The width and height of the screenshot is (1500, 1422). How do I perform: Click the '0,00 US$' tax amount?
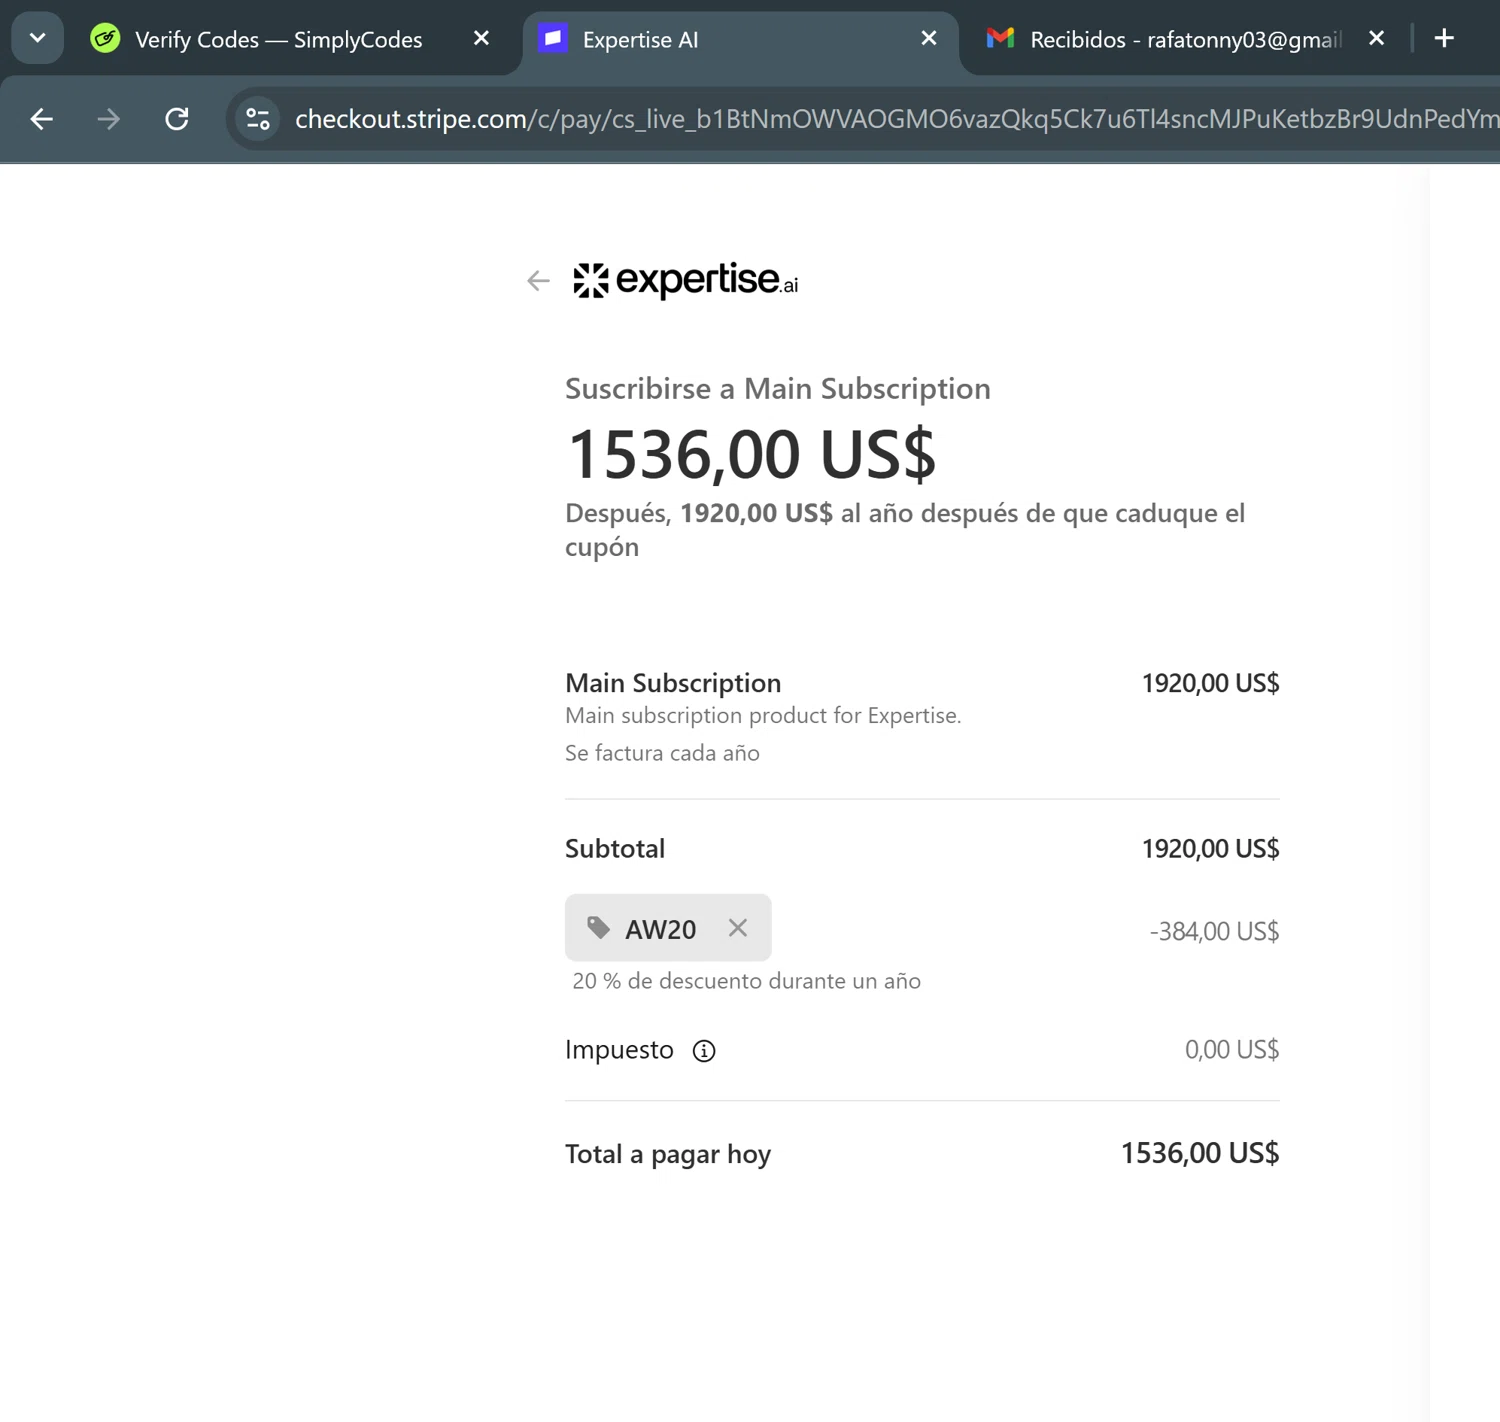(x=1232, y=1049)
